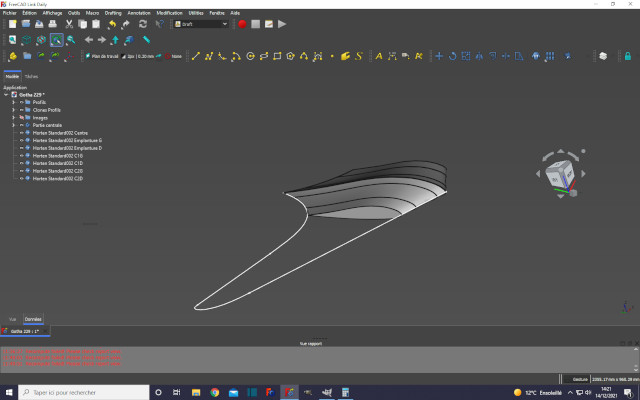Select the Draft Mirror tool

[479, 56]
